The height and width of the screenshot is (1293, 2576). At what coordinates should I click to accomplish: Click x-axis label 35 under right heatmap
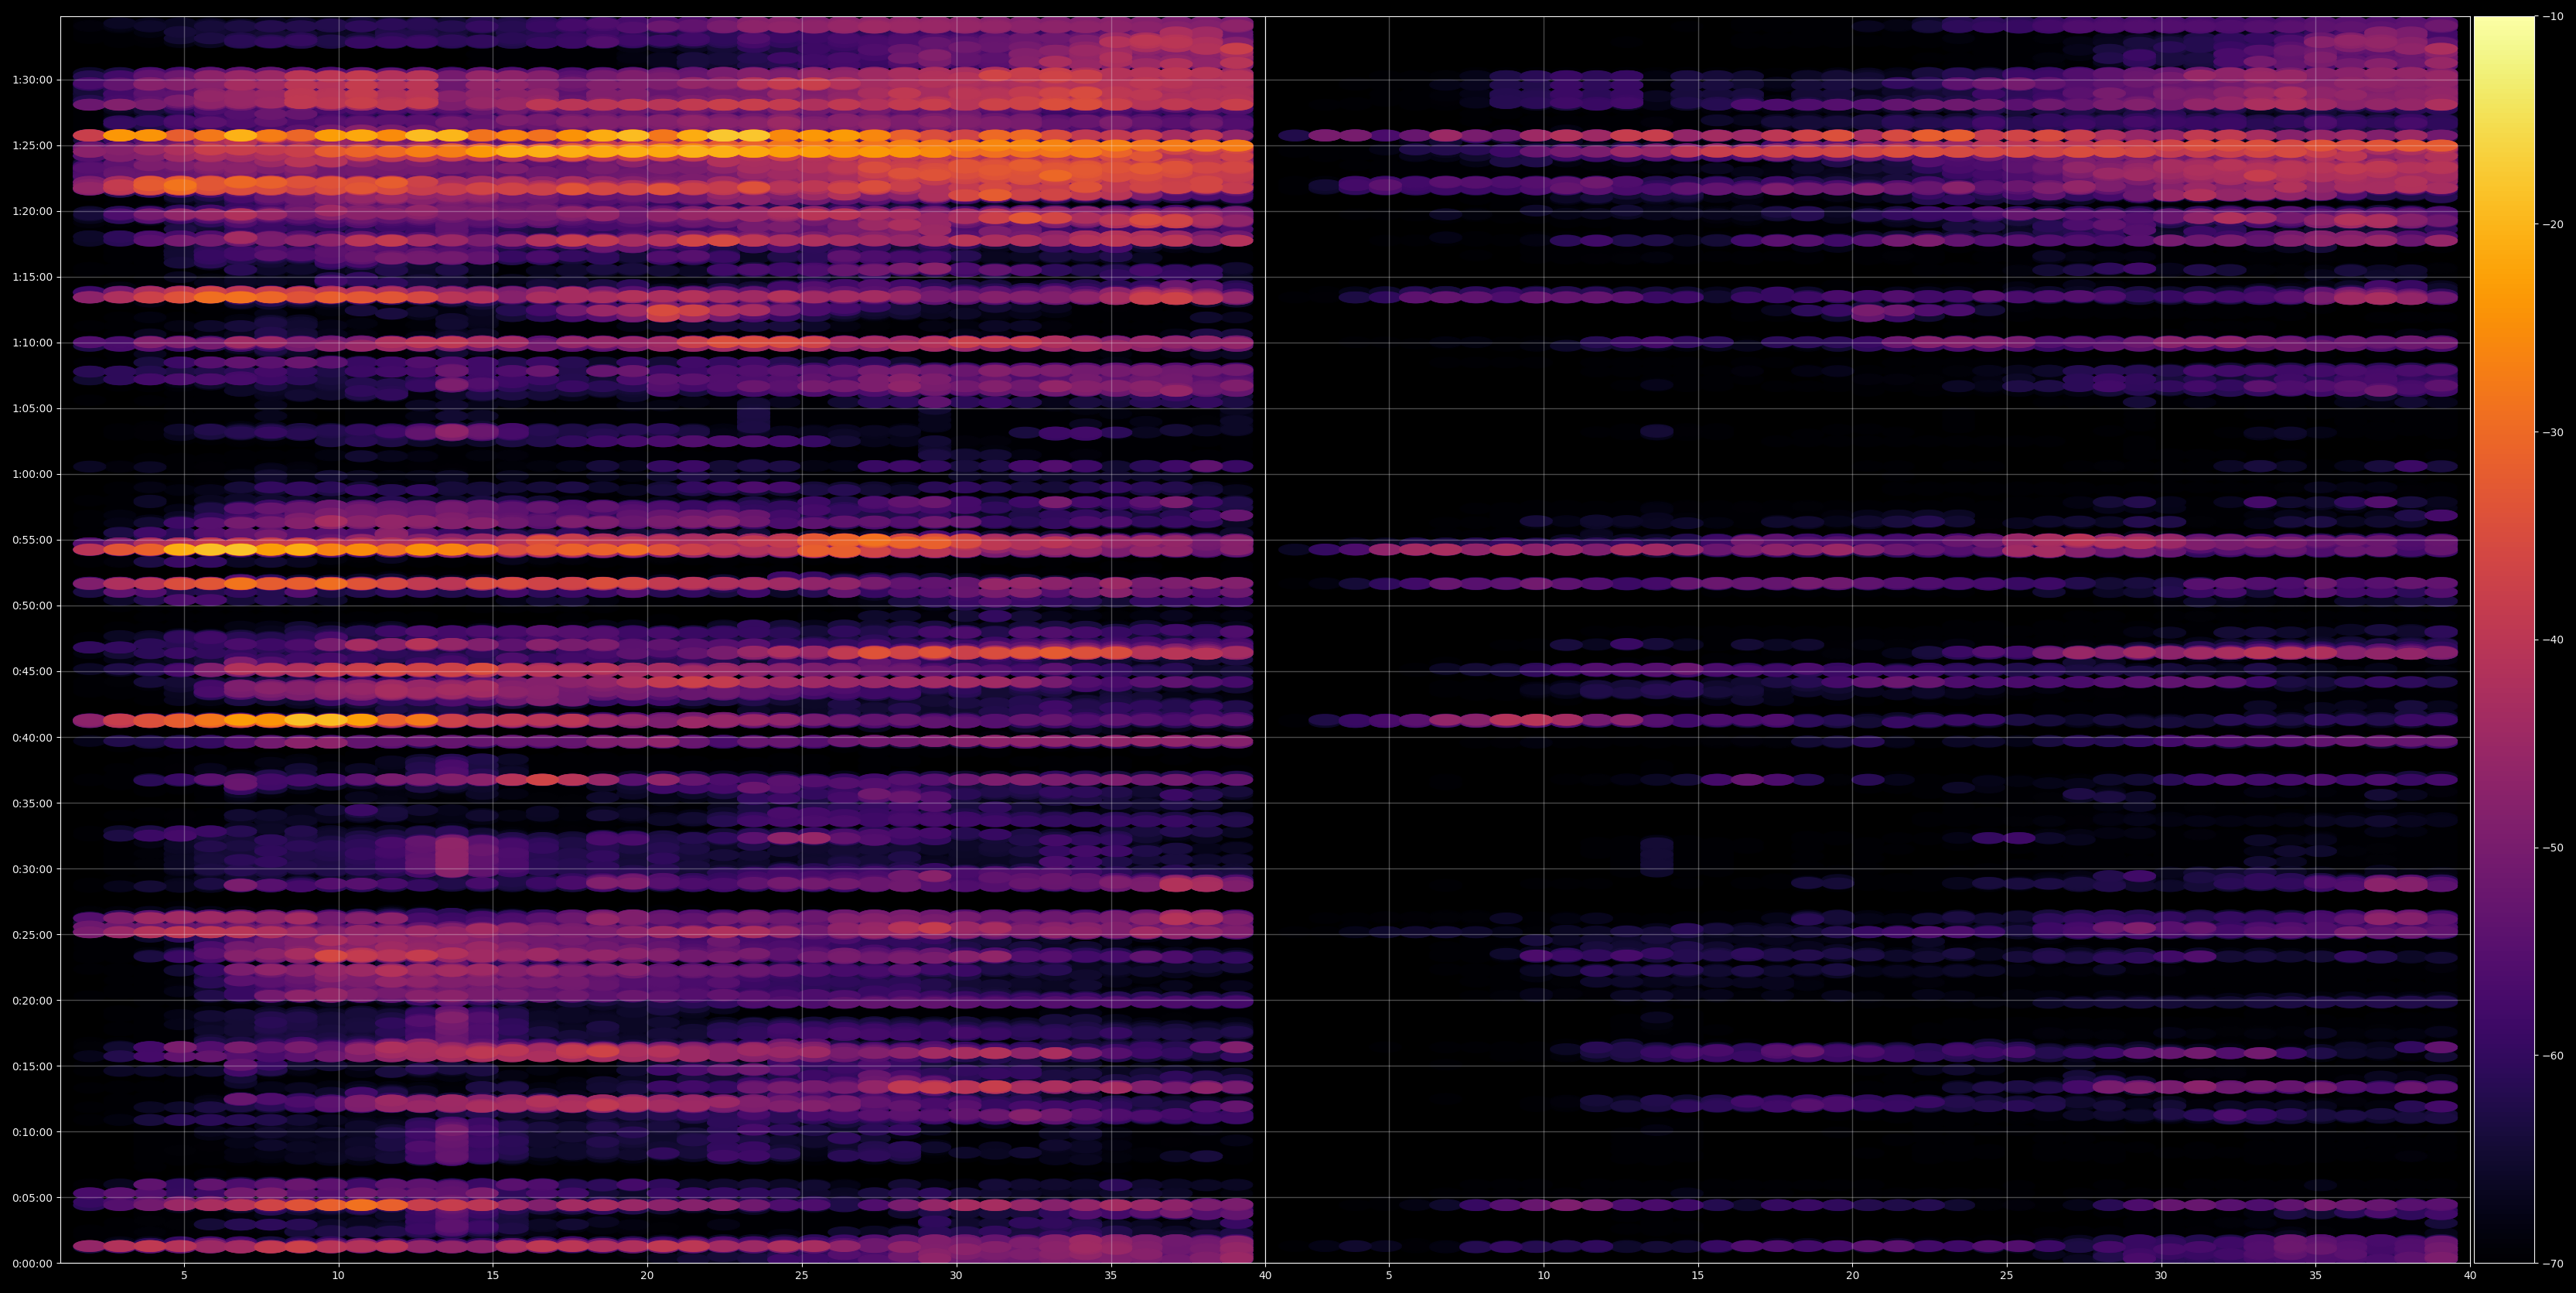(x=2316, y=1276)
